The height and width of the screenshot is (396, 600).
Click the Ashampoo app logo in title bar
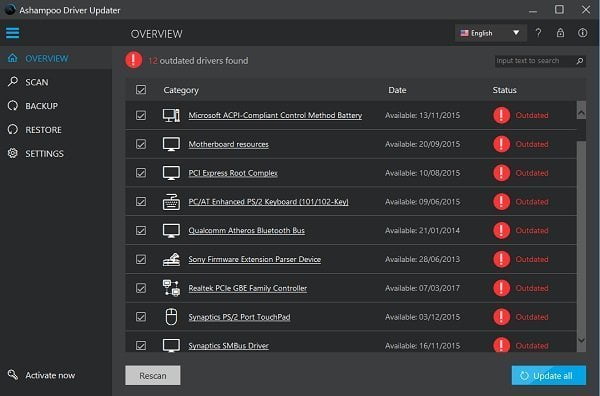click(x=10, y=9)
